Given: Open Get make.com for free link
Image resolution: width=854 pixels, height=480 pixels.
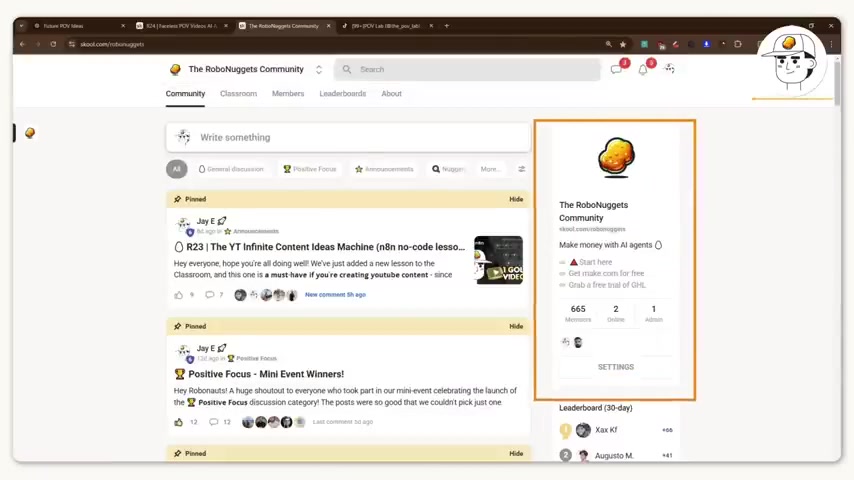Looking at the screenshot, I should pos(606,274).
